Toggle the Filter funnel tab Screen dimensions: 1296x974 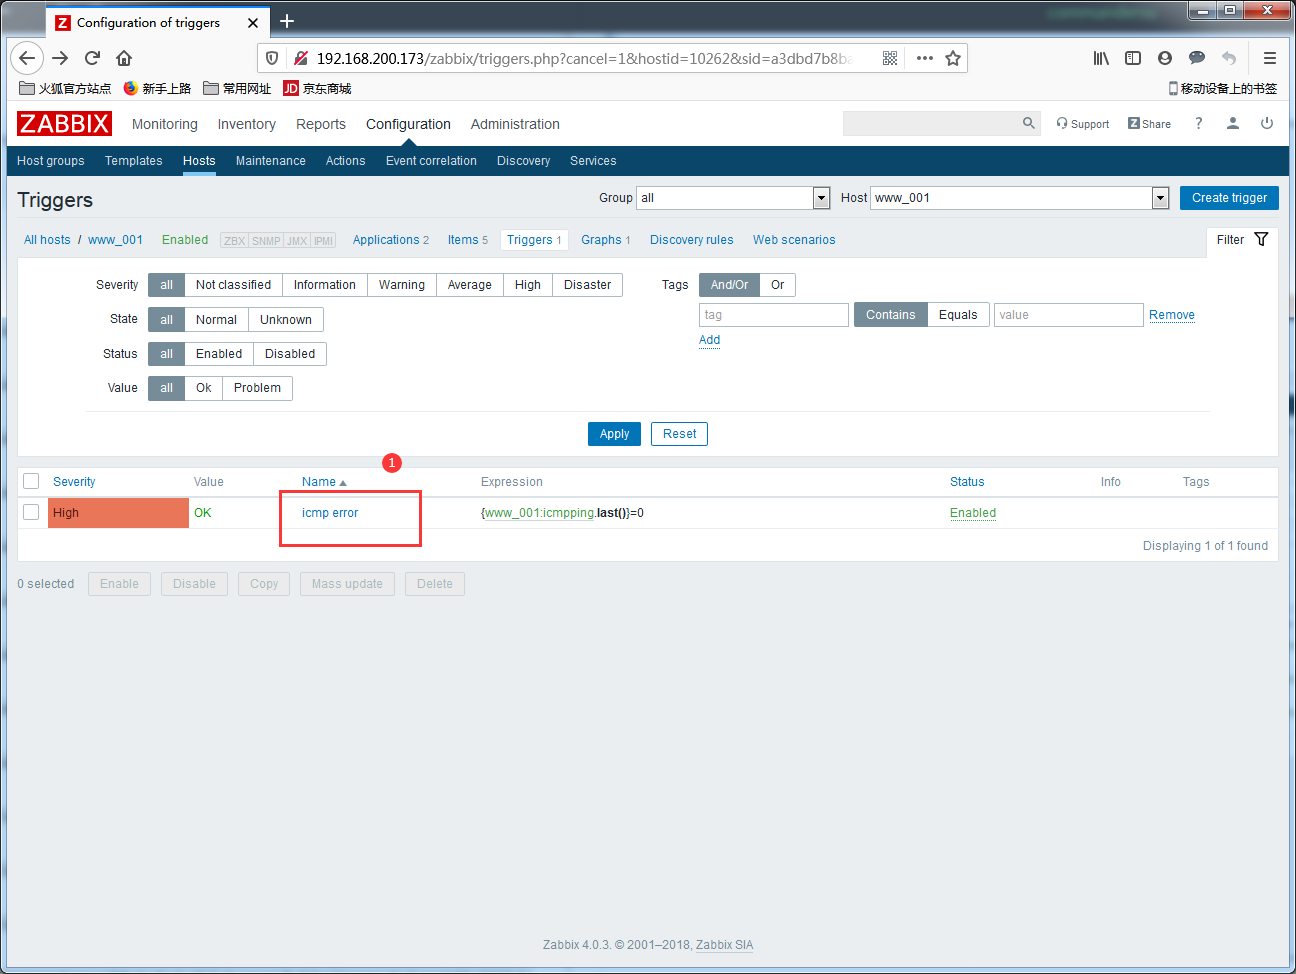1242,240
